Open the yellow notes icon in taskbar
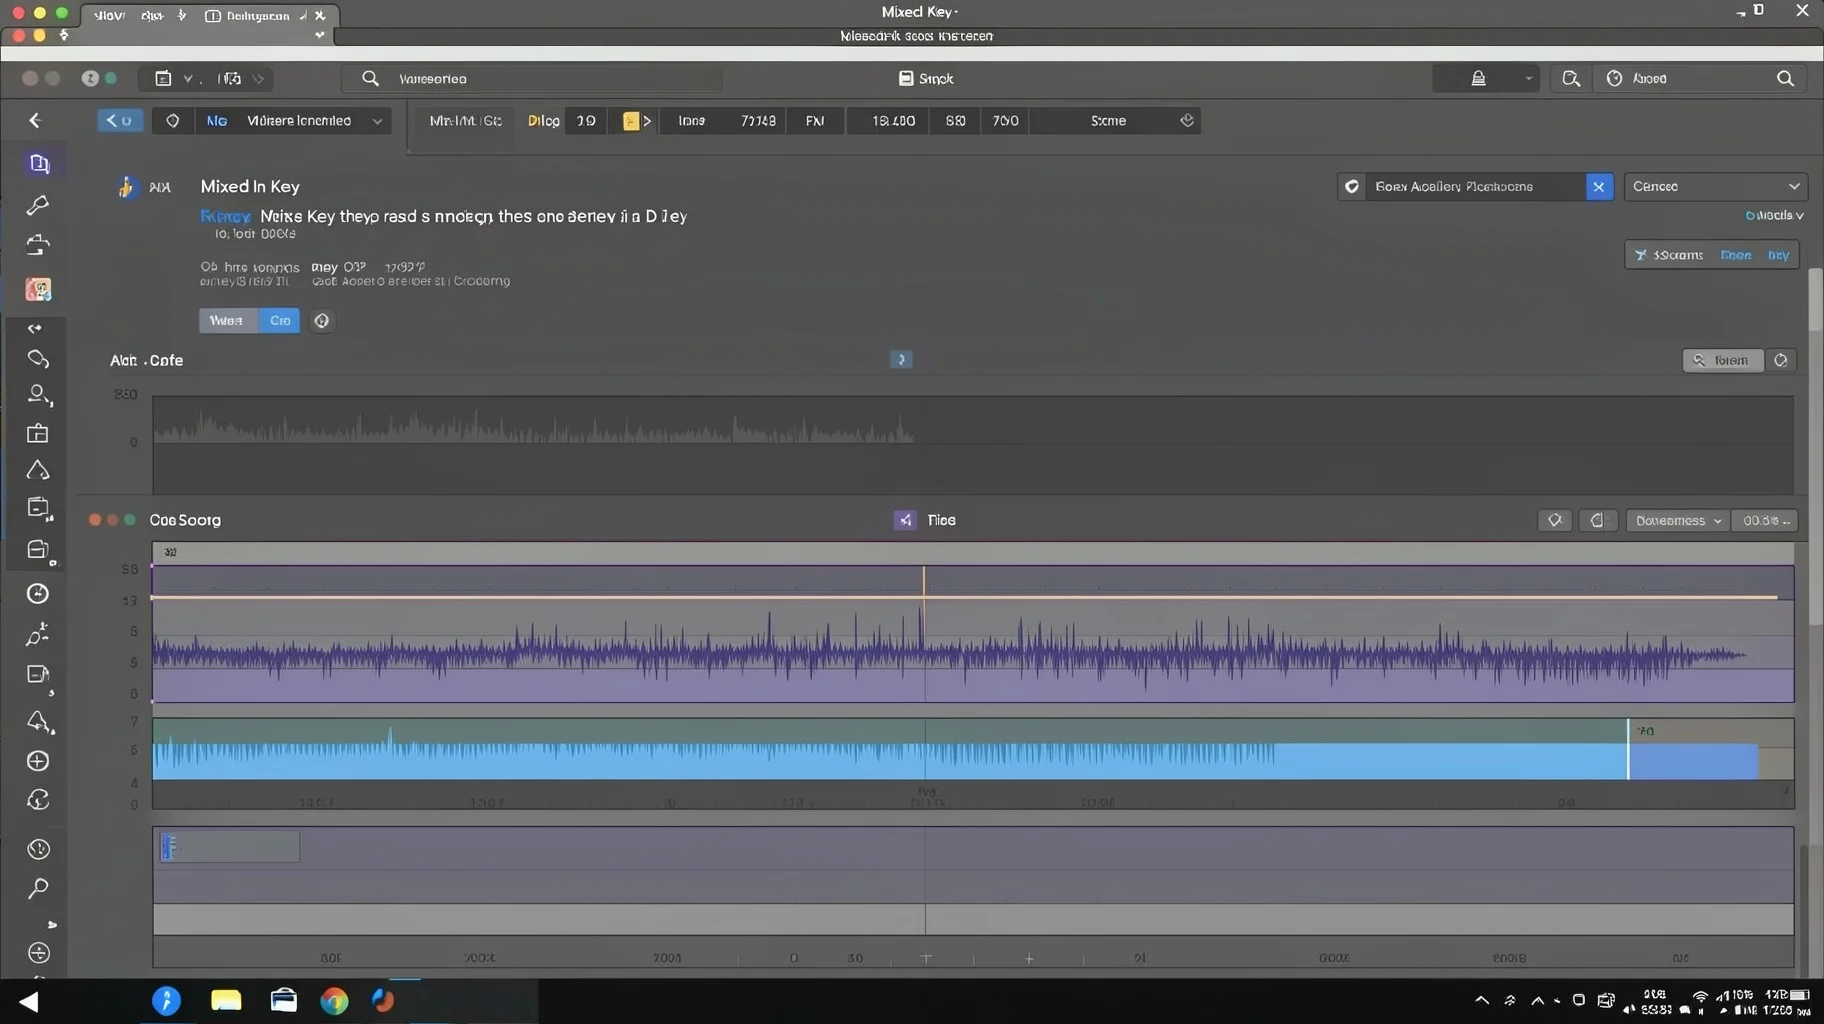This screenshot has width=1824, height=1024. (226, 1000)
